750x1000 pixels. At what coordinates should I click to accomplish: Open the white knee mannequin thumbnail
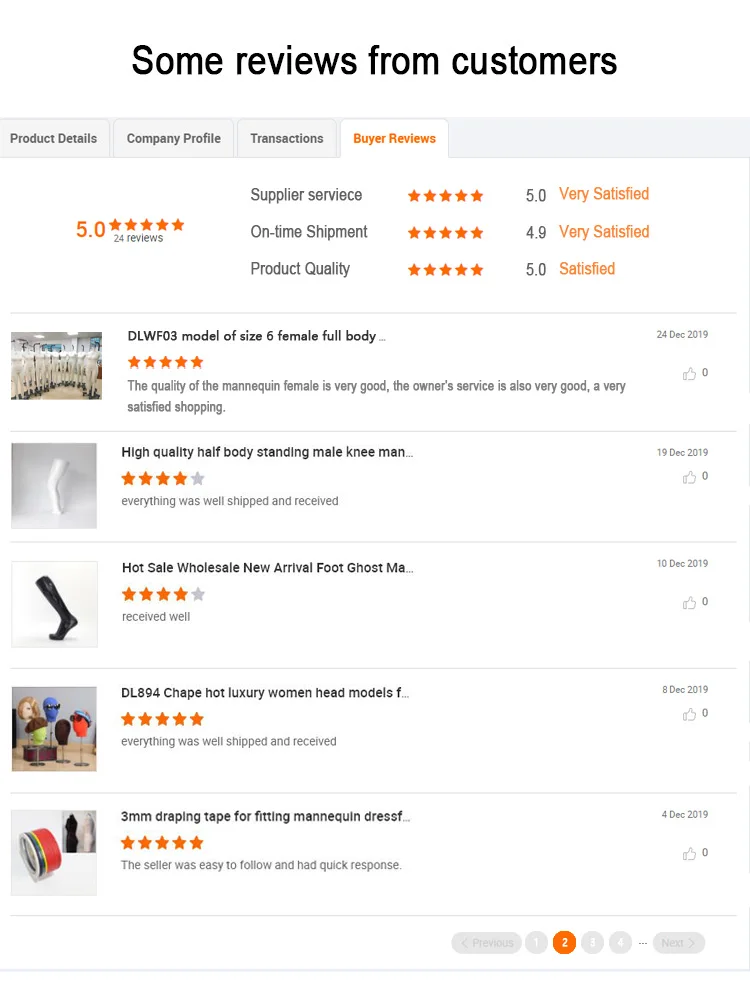click(x=54, y=485)
